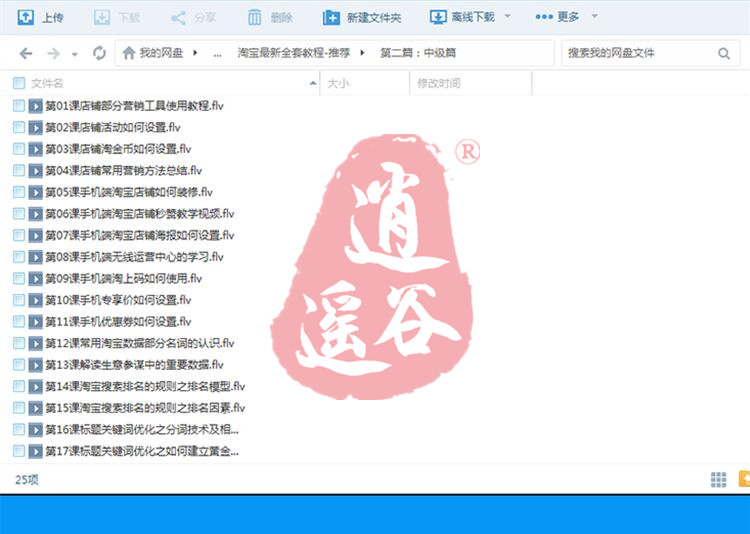Click the 第二篇：中级篇 breadcrumb
The image size is (750, 534).
tap(418, 53)
